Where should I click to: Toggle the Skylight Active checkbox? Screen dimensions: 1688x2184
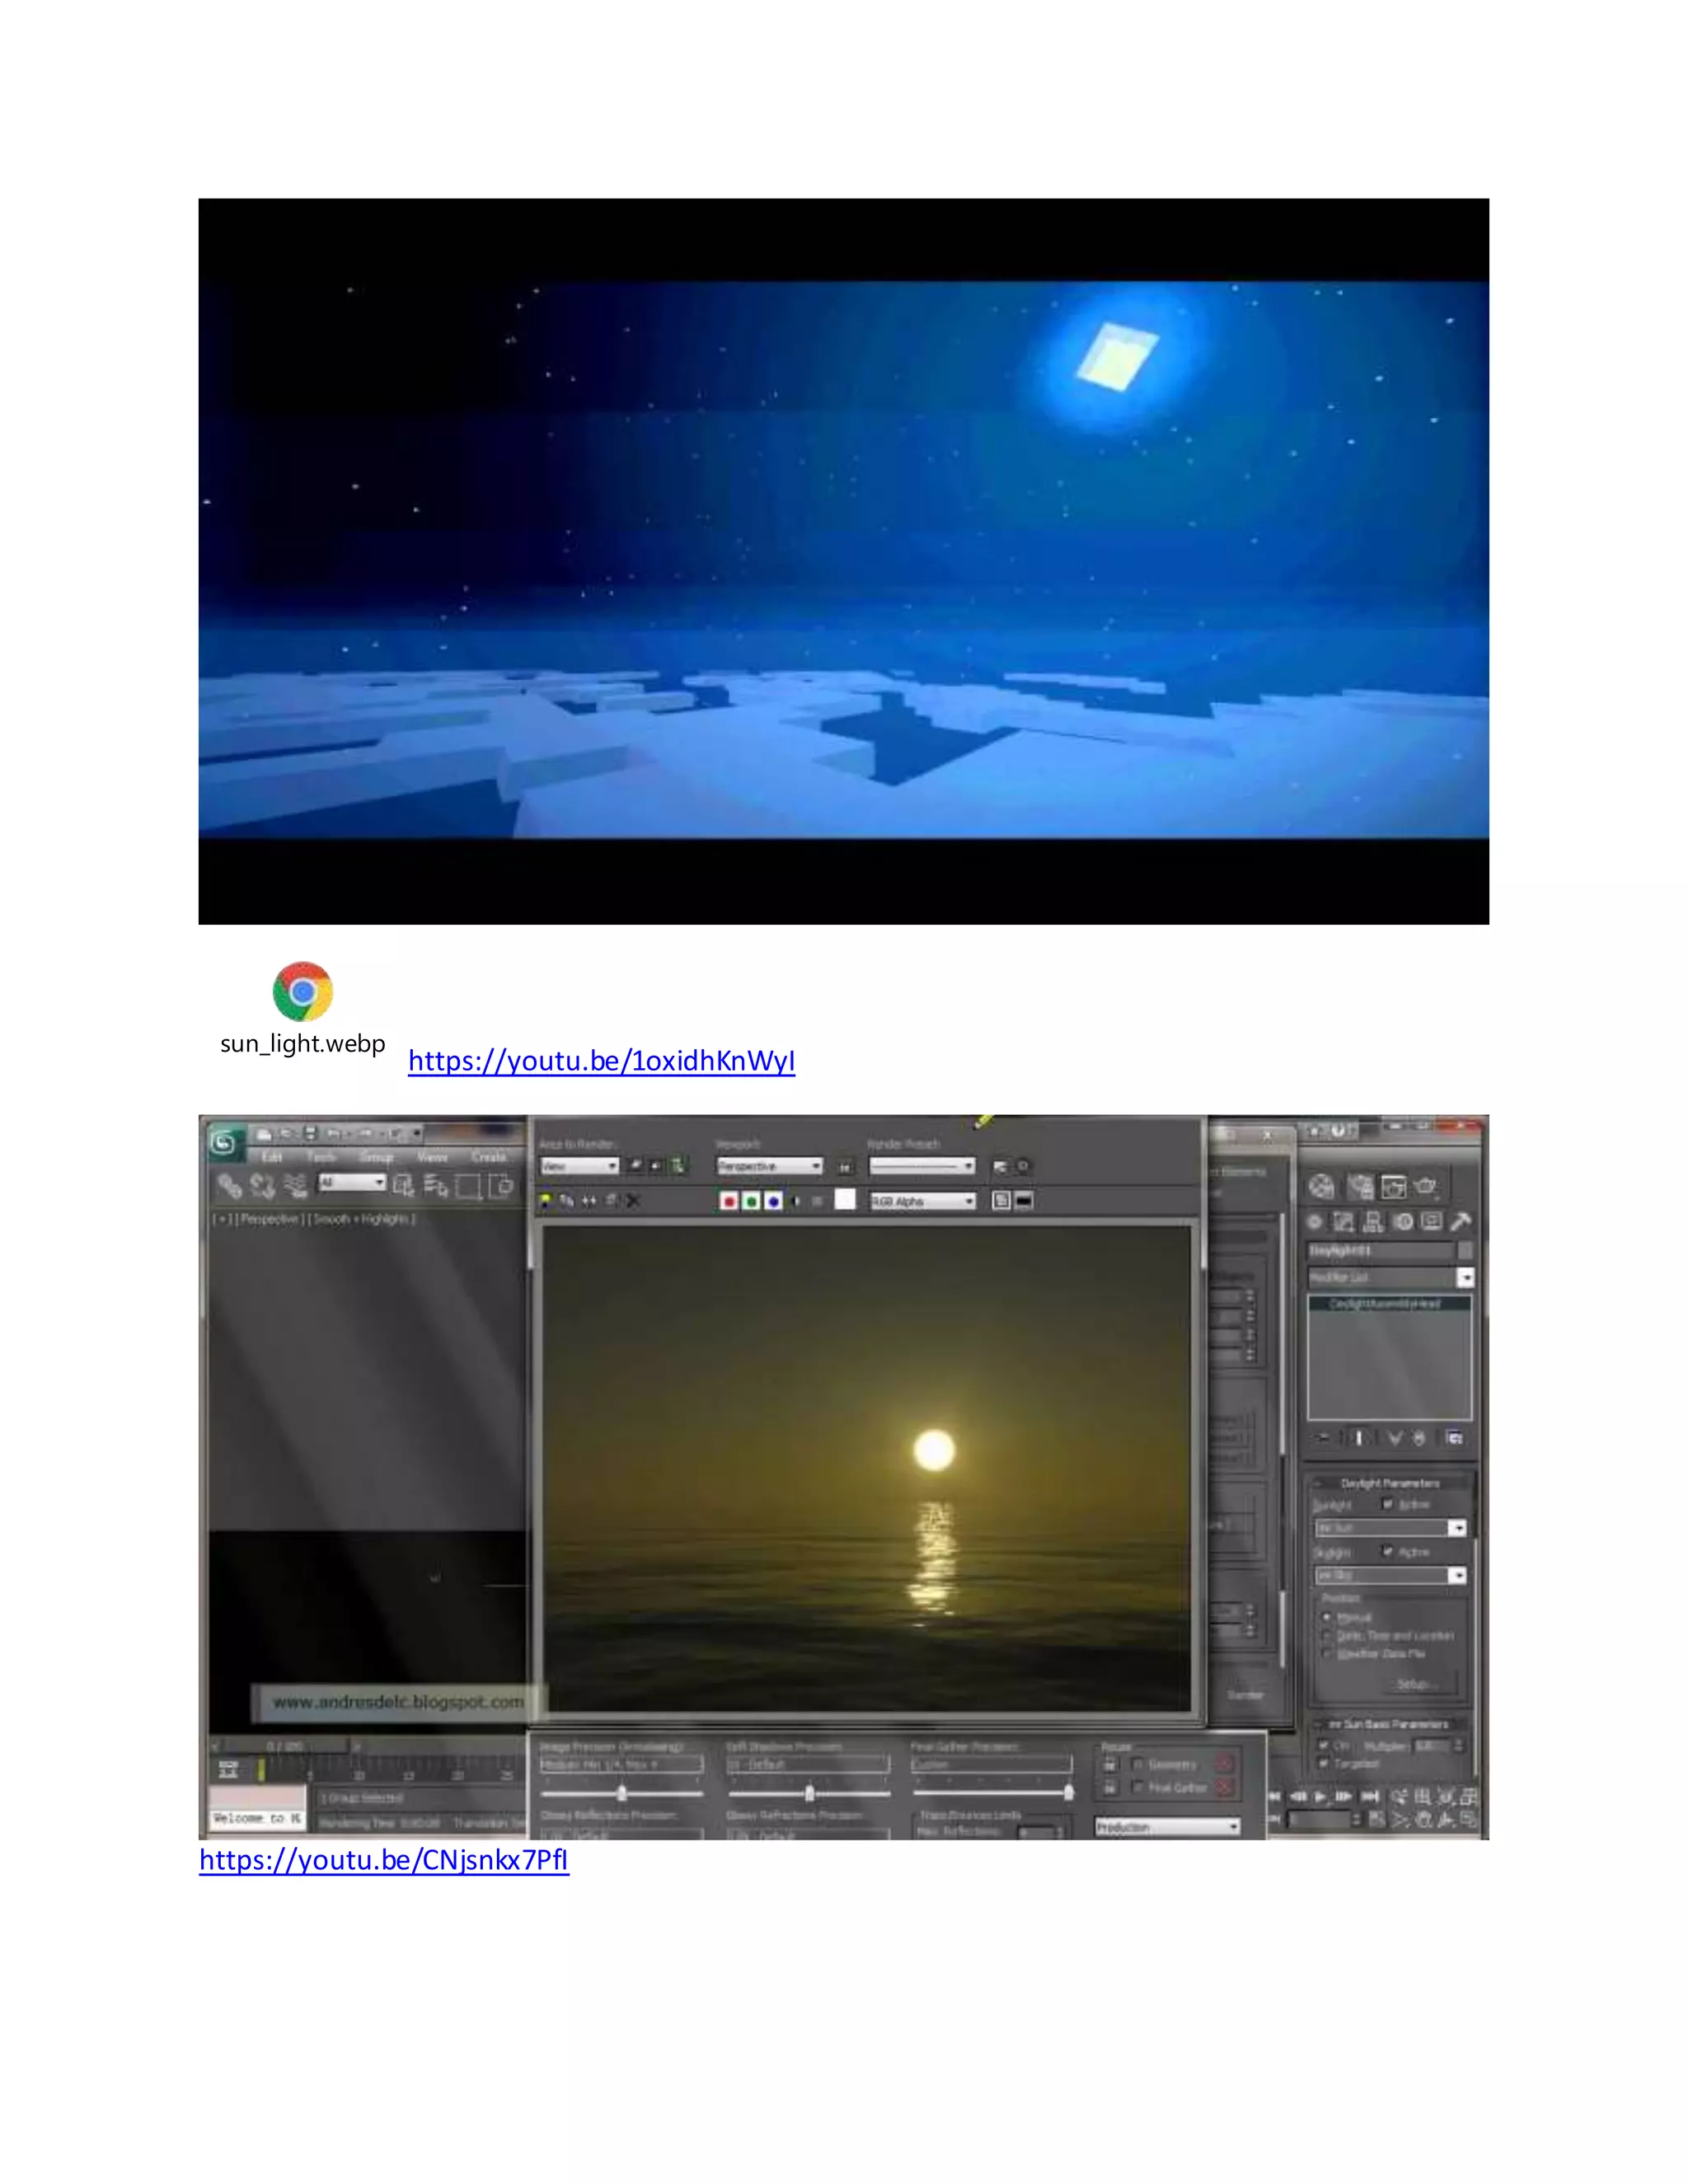tap(1387, 1552)
